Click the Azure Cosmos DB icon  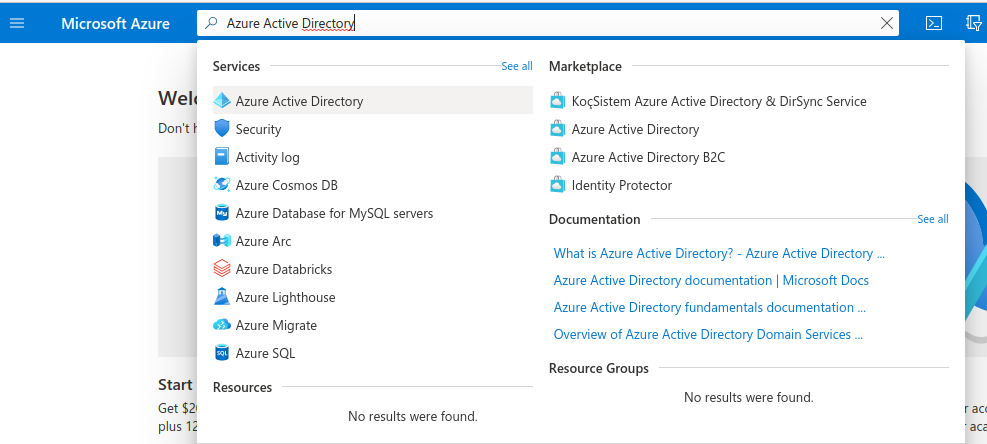tap(222, 185)
